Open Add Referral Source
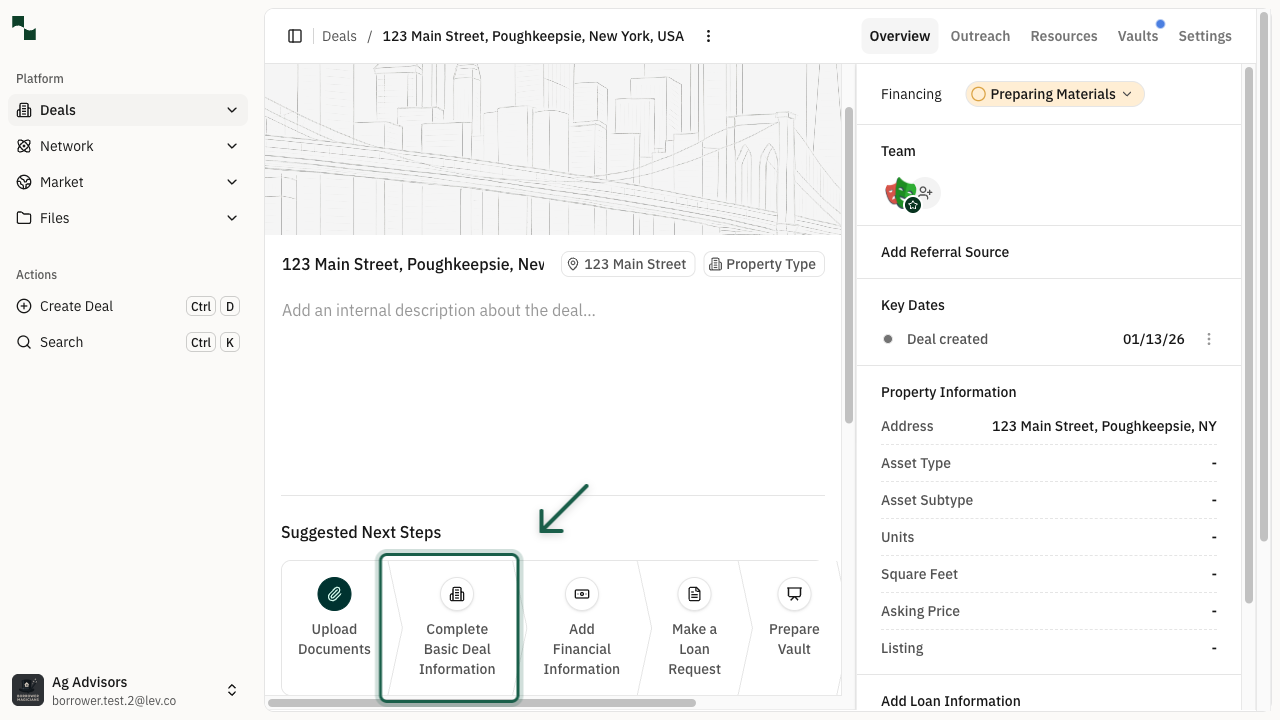 945,252
